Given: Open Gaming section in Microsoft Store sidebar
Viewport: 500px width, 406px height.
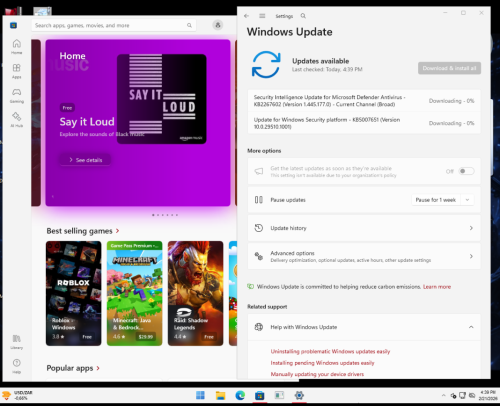Looking at the screenshot, I should click(x=17, y=95).
